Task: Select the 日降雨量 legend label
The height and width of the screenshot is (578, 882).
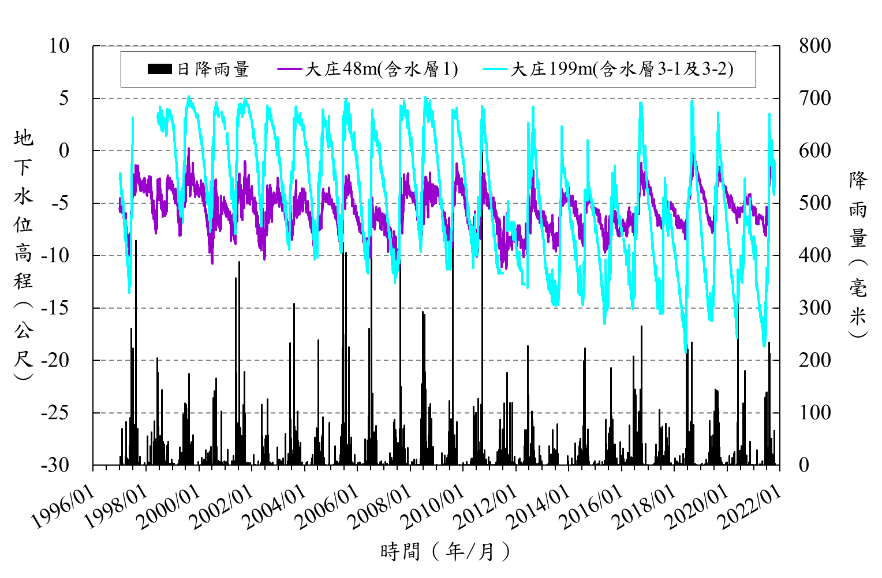Action: pyautogui.click(x=213, y=69)
